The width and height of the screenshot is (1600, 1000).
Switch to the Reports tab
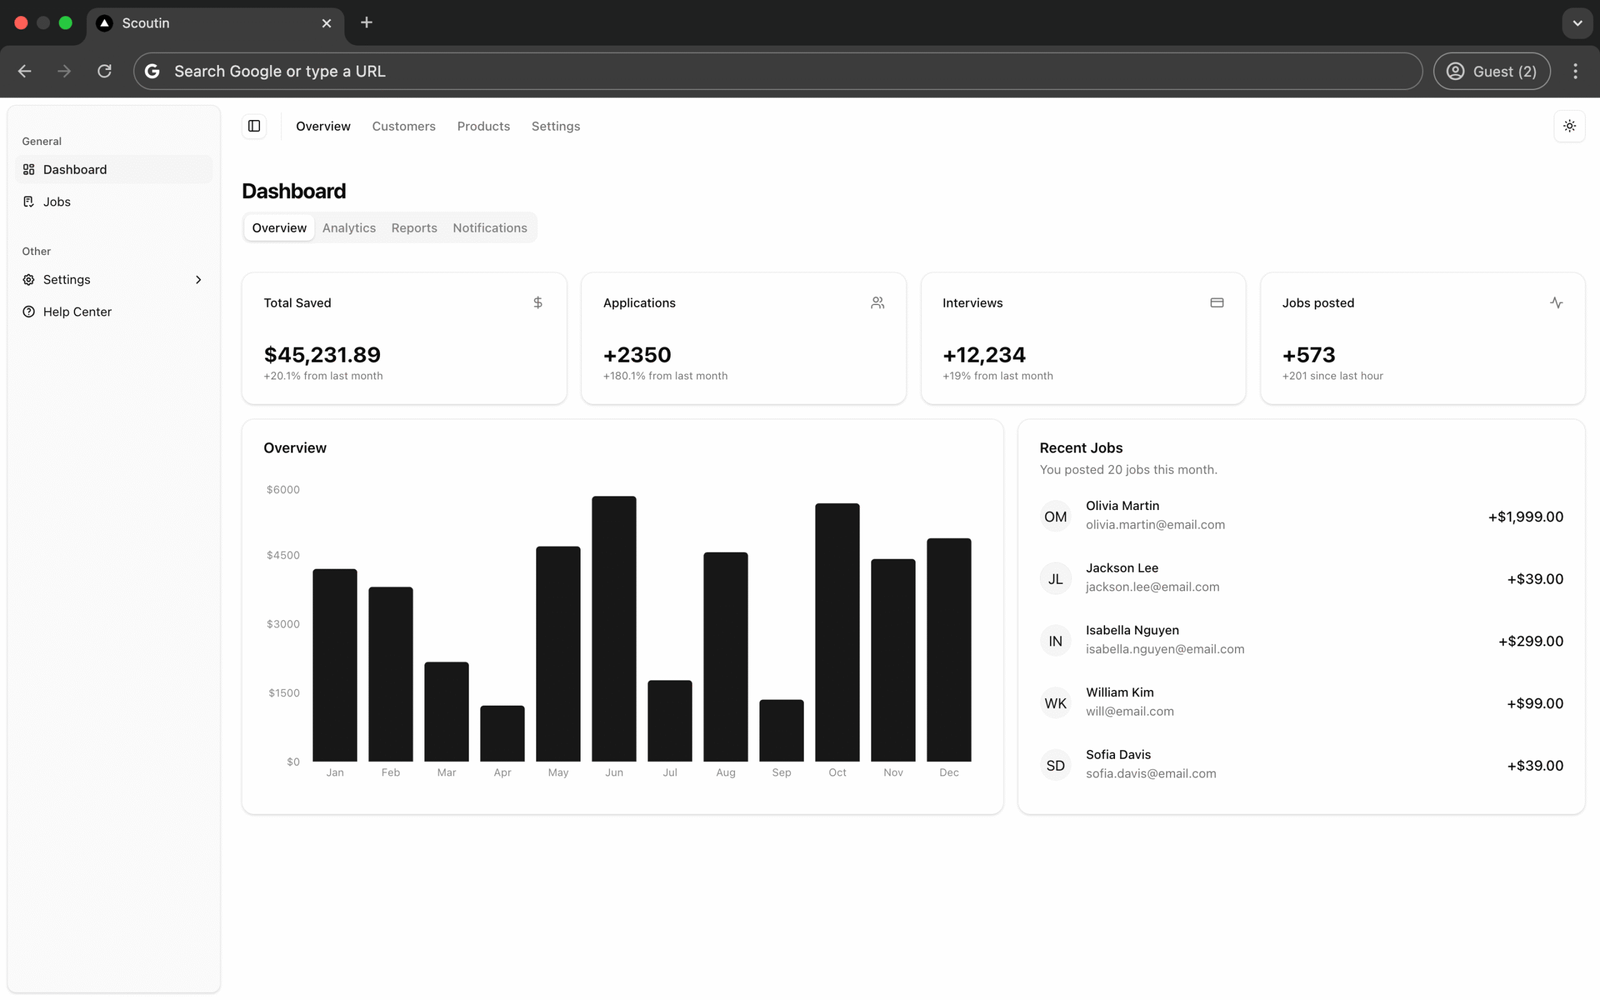[414, 228]
